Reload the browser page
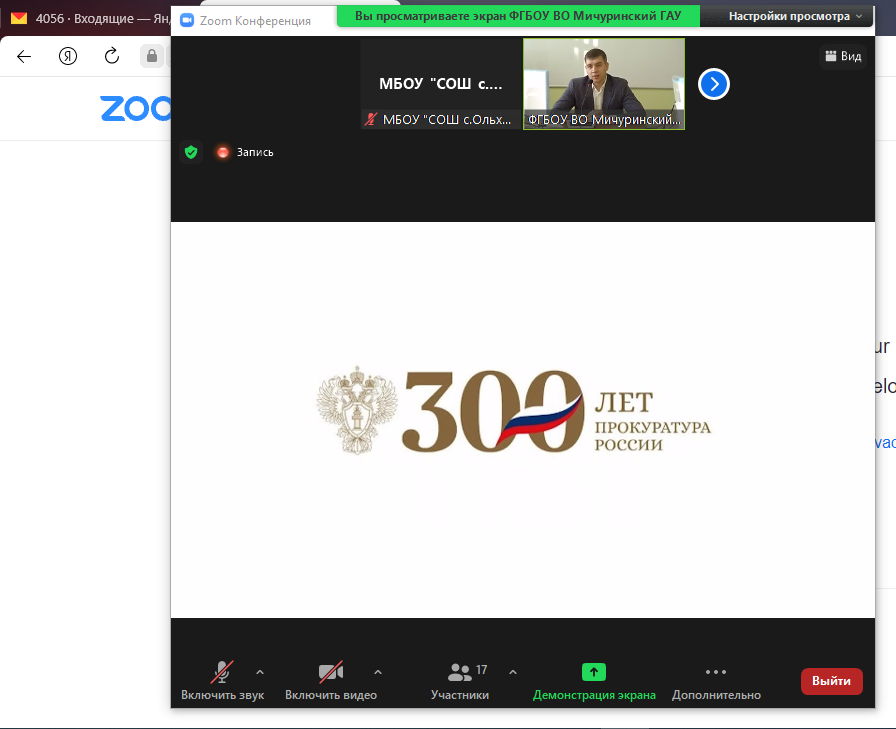 112,56
